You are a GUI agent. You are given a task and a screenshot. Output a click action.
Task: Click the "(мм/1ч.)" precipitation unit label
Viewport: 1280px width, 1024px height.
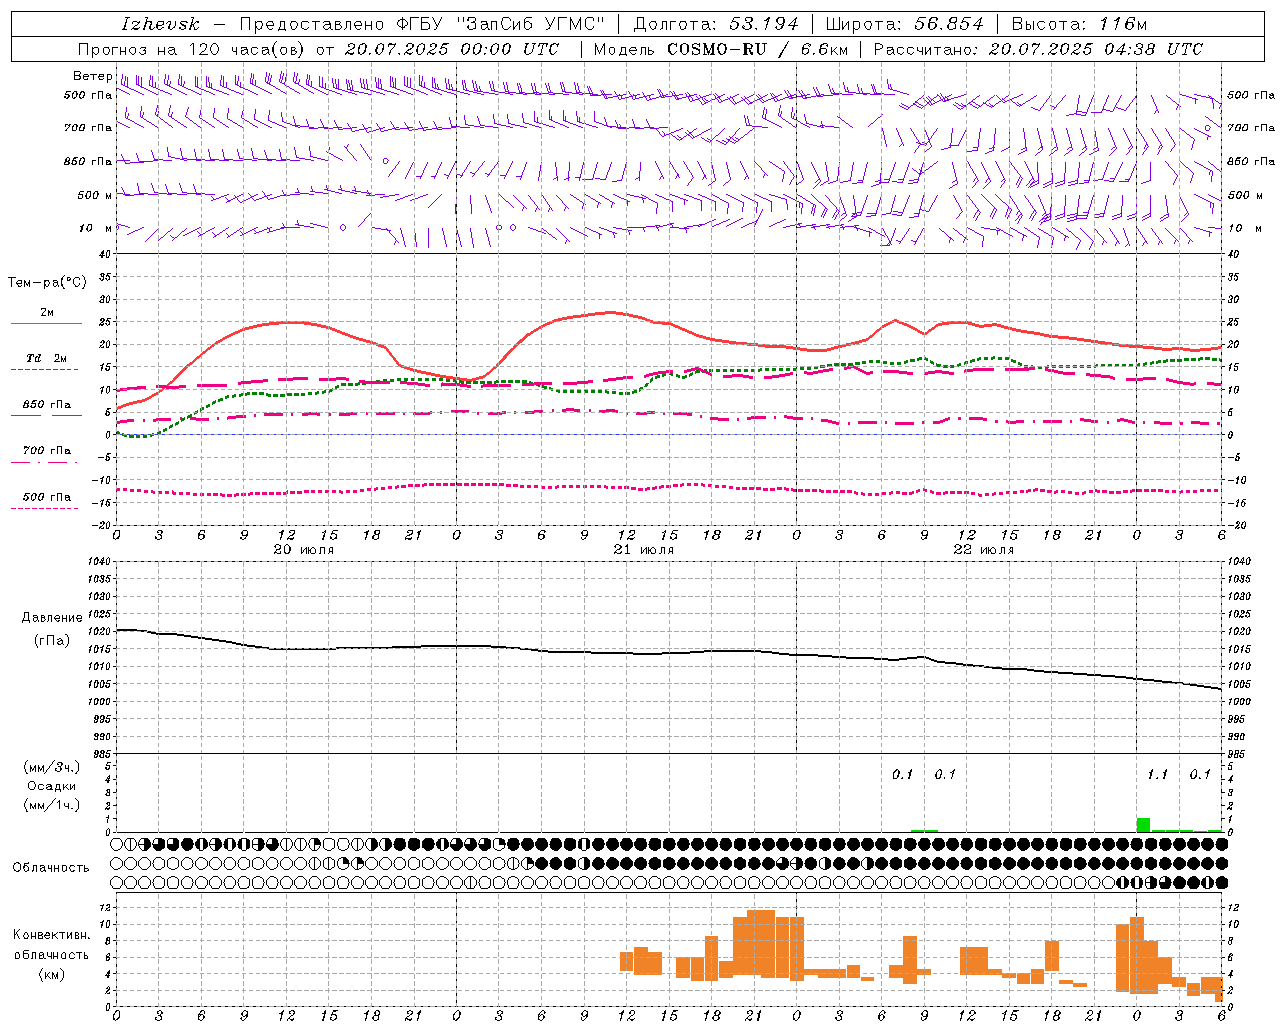pyautogui.click(x=52, y=805)
